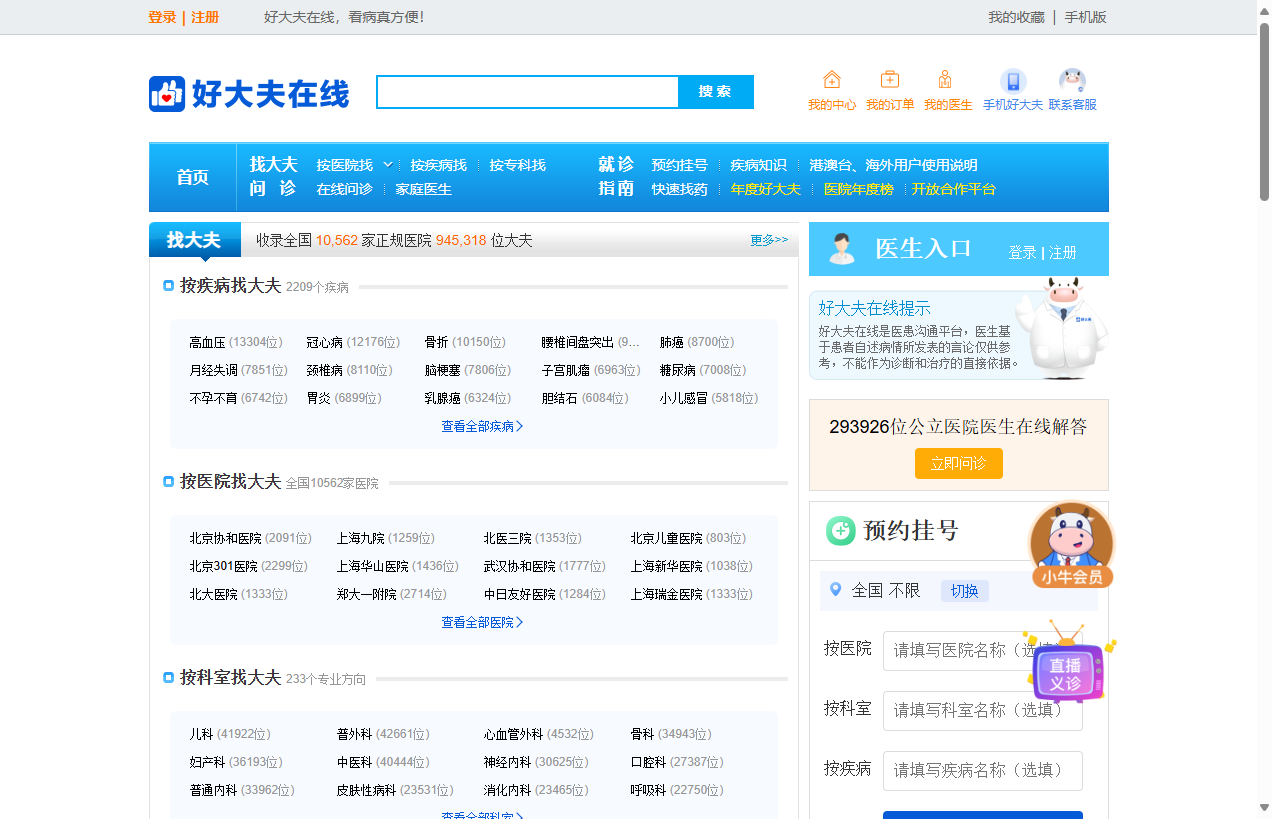Expand 查看全部疾病 link

pos(482,426)
